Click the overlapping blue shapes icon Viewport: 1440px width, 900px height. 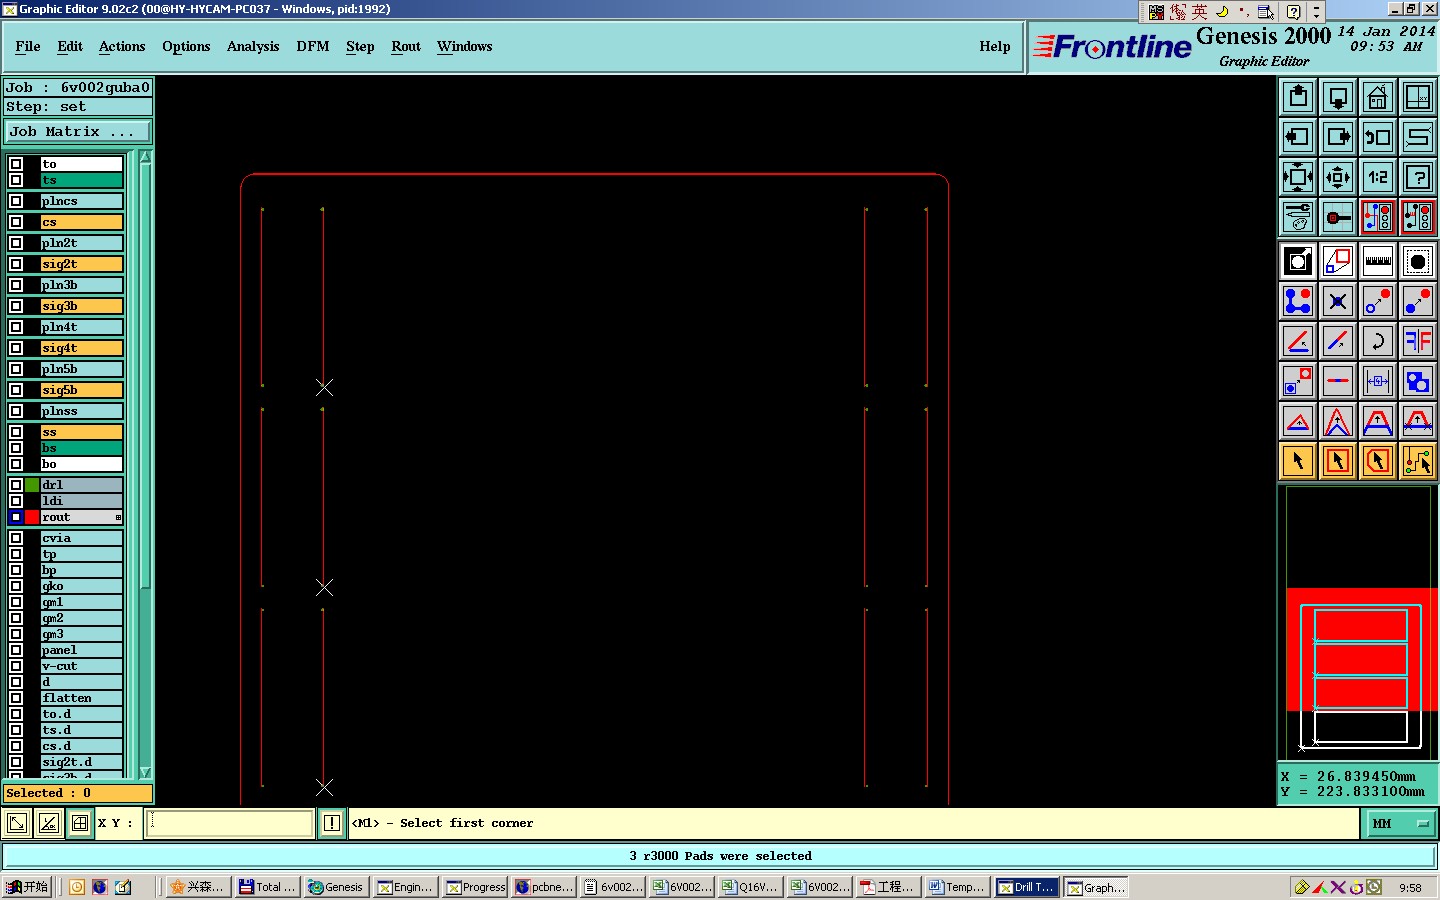pyautogui.click(x=1418, y=381)
